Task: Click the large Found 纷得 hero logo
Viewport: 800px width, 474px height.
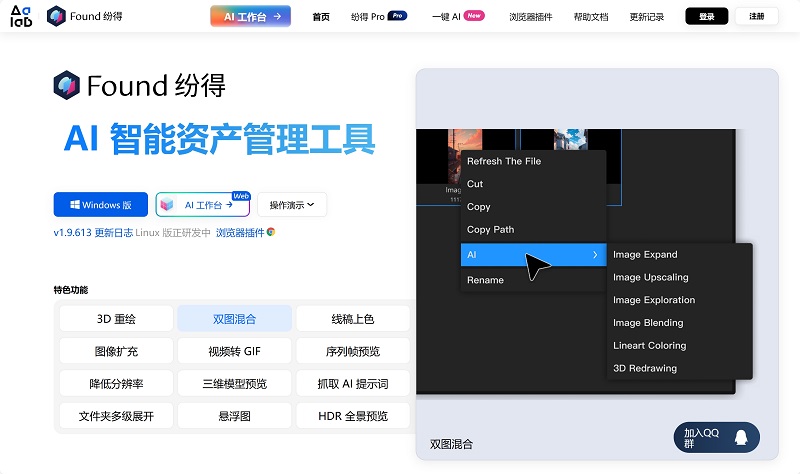Action: pyautogui.click(x=140, y=85)
